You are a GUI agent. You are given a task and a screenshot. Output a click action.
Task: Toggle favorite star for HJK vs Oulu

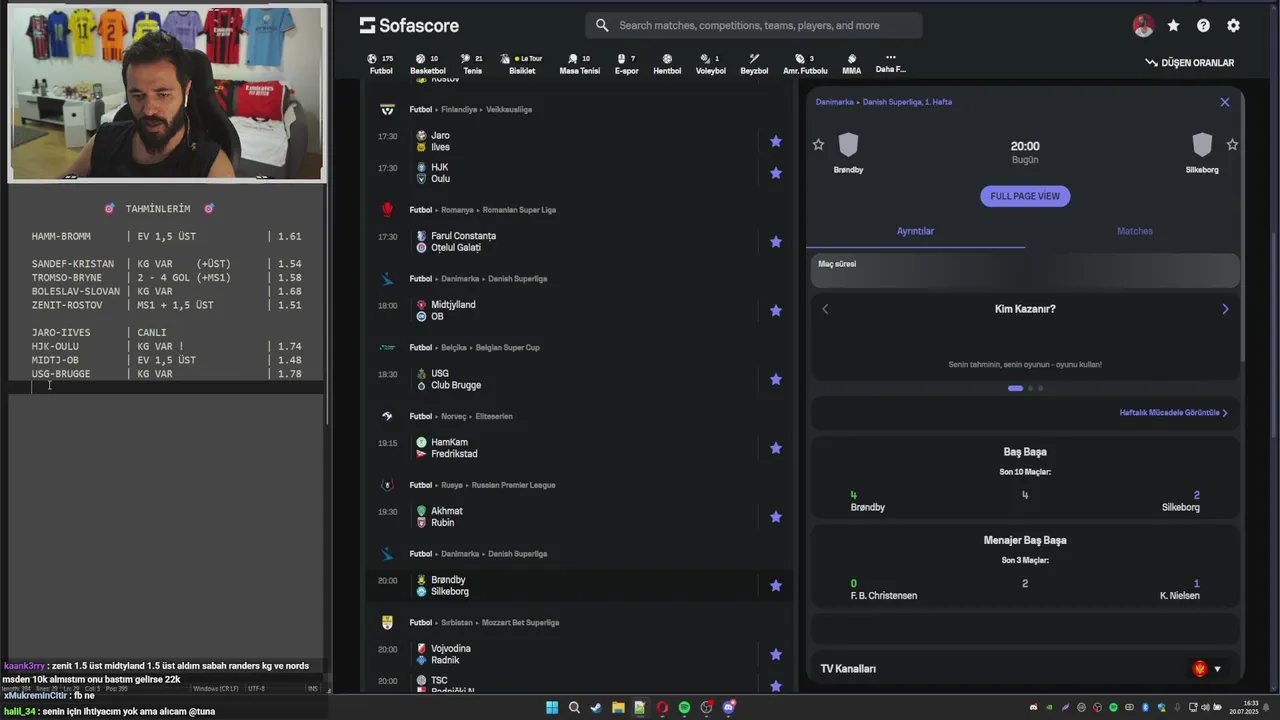tap(775, 173)
